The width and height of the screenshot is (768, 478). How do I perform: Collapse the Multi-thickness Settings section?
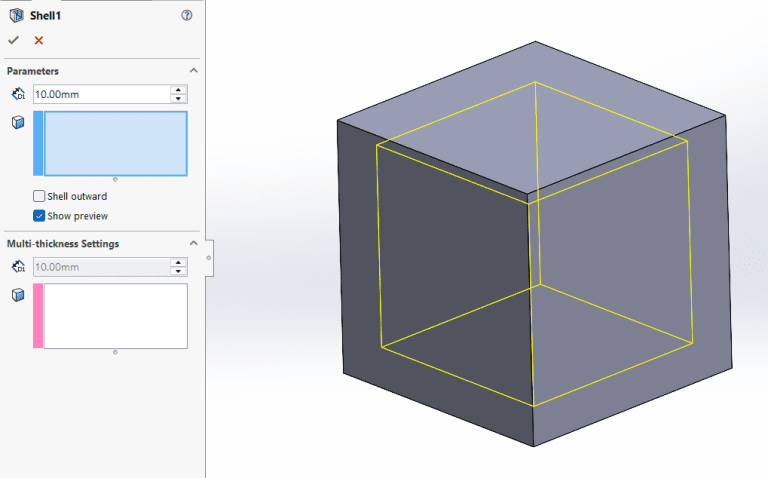193,244
